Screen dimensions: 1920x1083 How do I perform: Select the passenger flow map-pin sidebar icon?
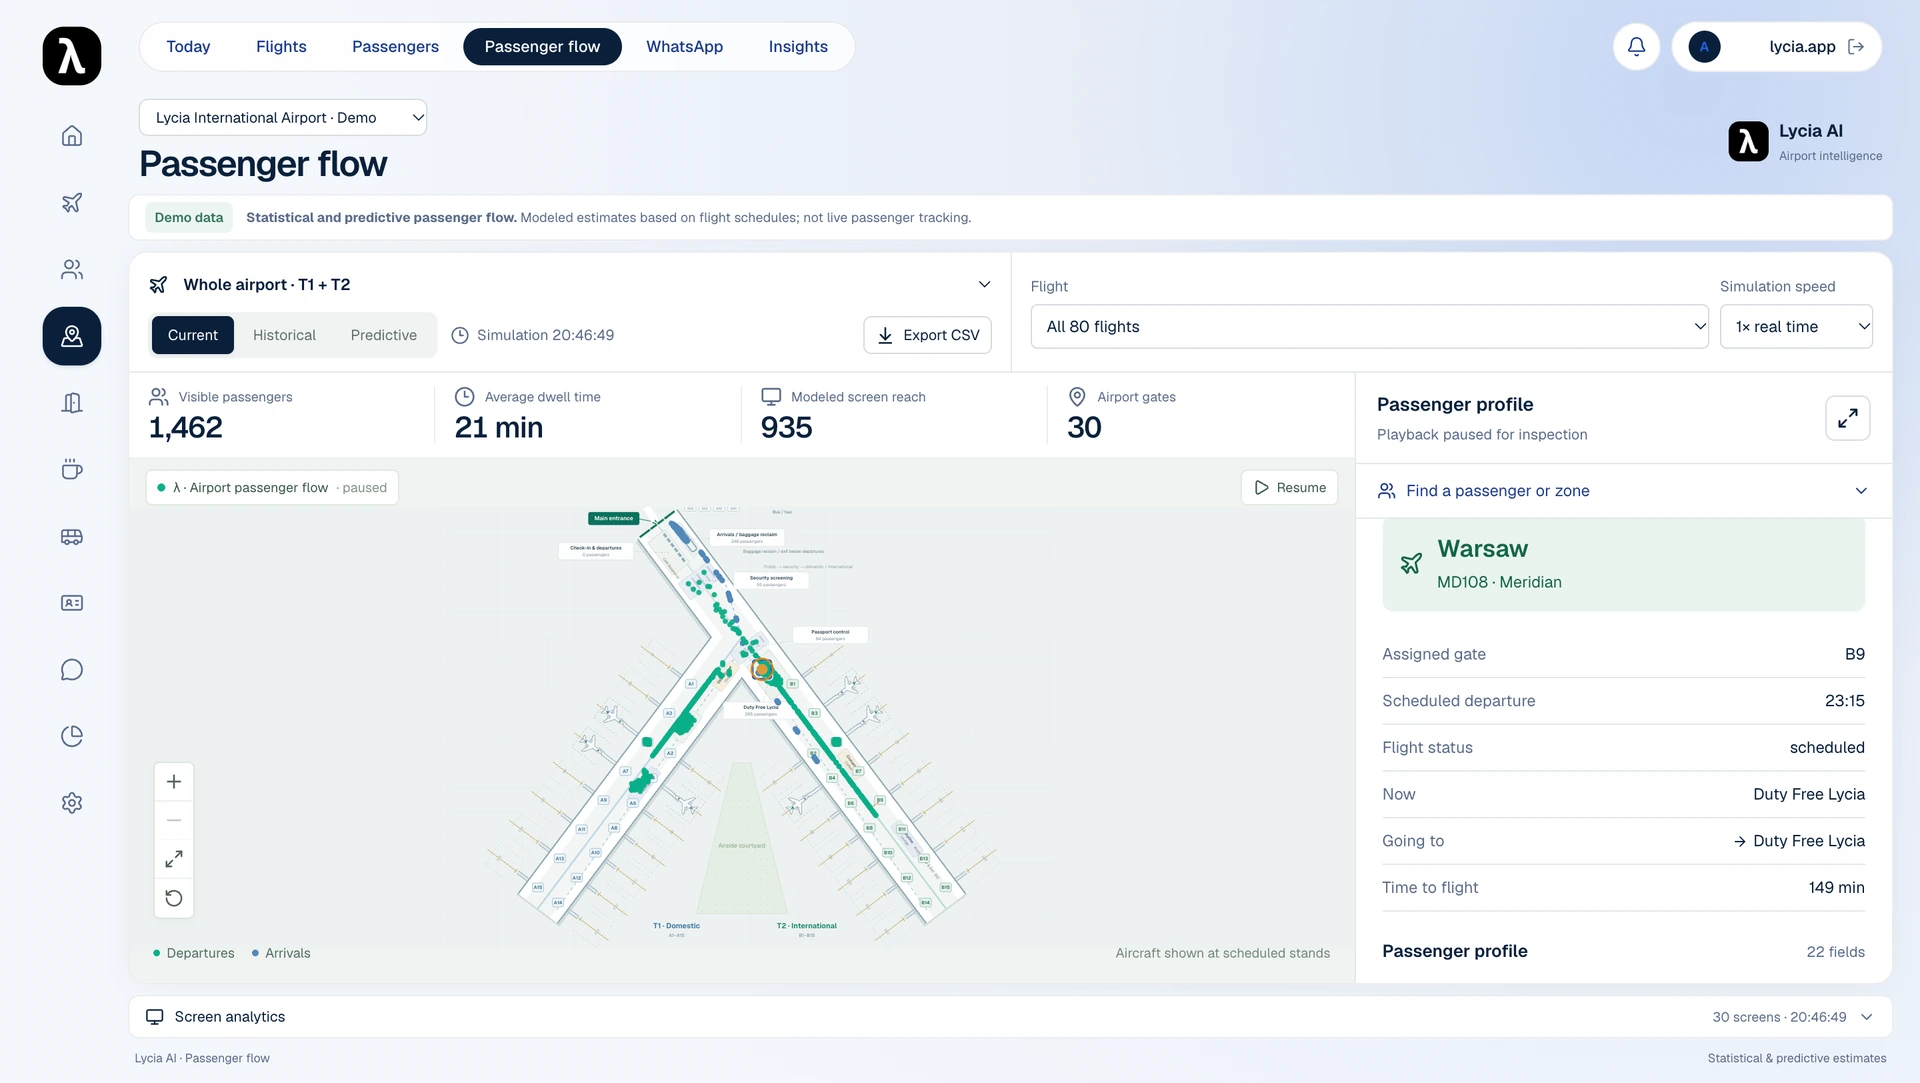72,336
